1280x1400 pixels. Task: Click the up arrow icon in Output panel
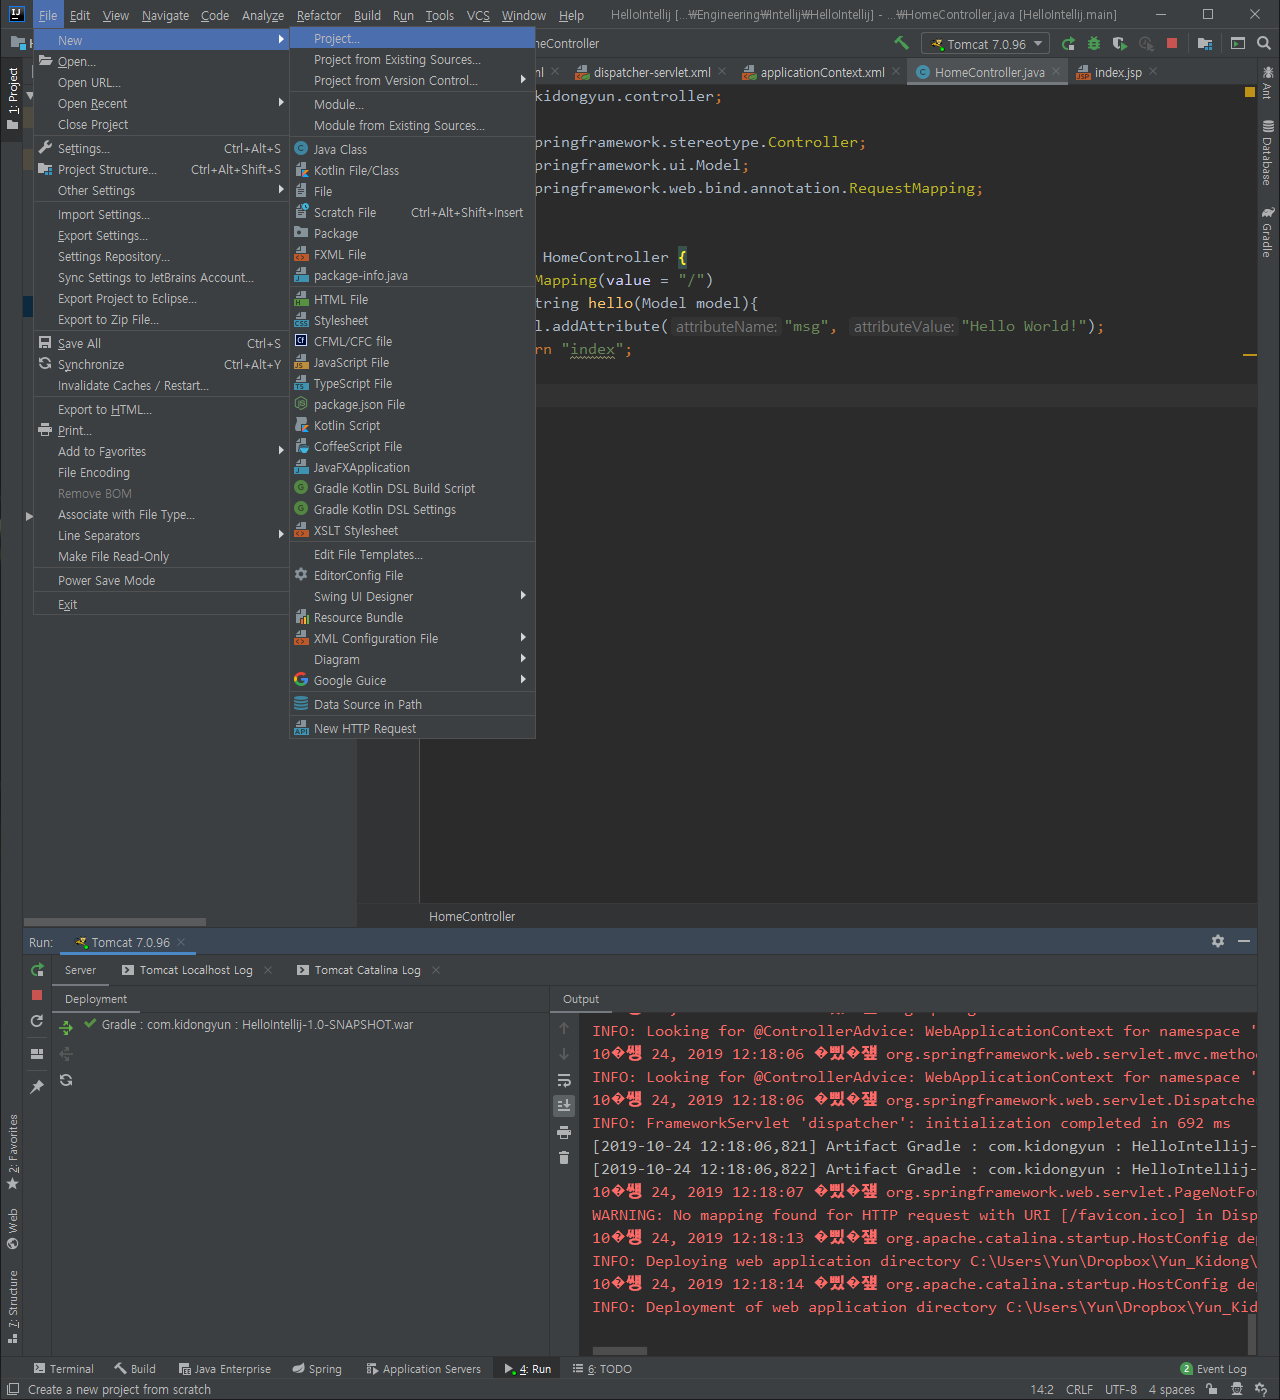click(564, 1028)
